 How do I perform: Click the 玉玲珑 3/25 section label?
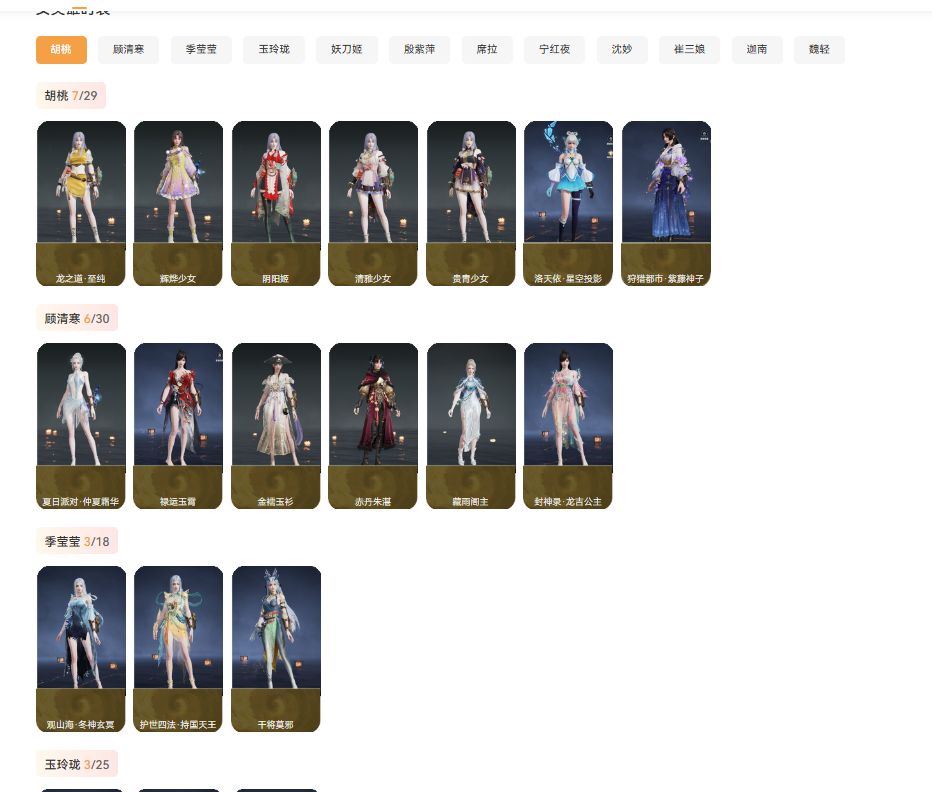tap(77, 764)
